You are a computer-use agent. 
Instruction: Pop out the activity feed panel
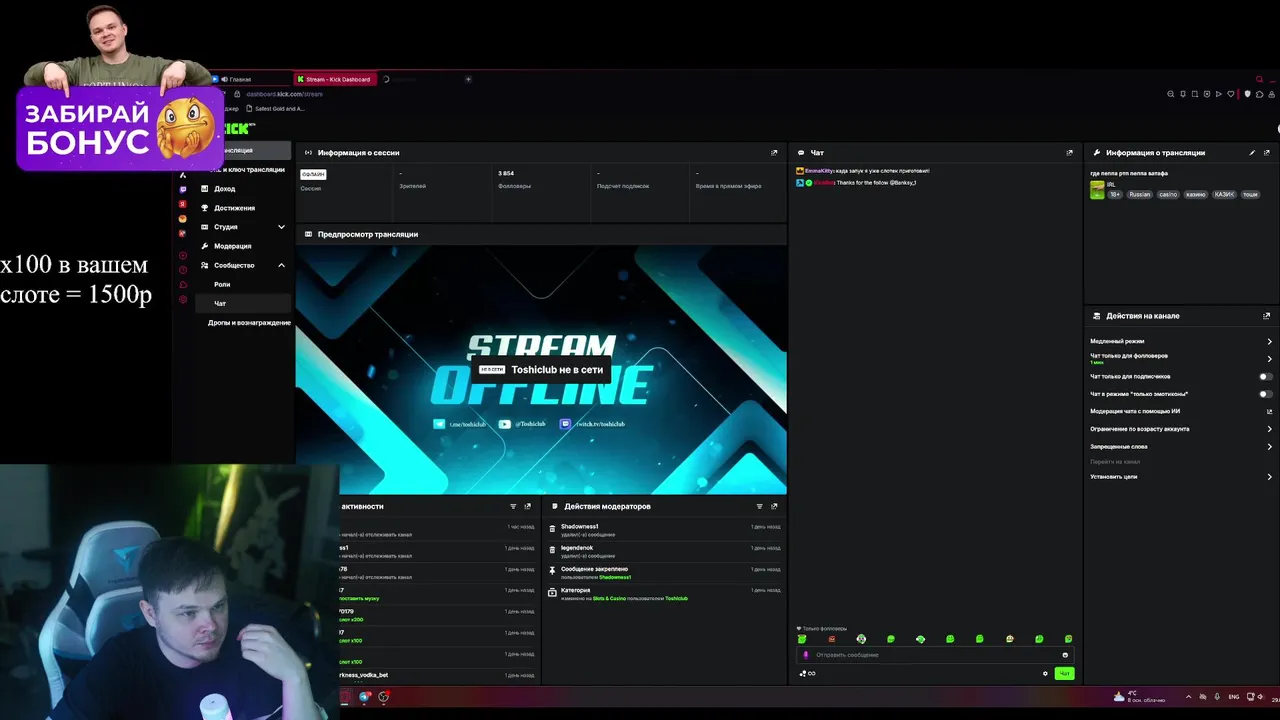[x=528, y=506]
